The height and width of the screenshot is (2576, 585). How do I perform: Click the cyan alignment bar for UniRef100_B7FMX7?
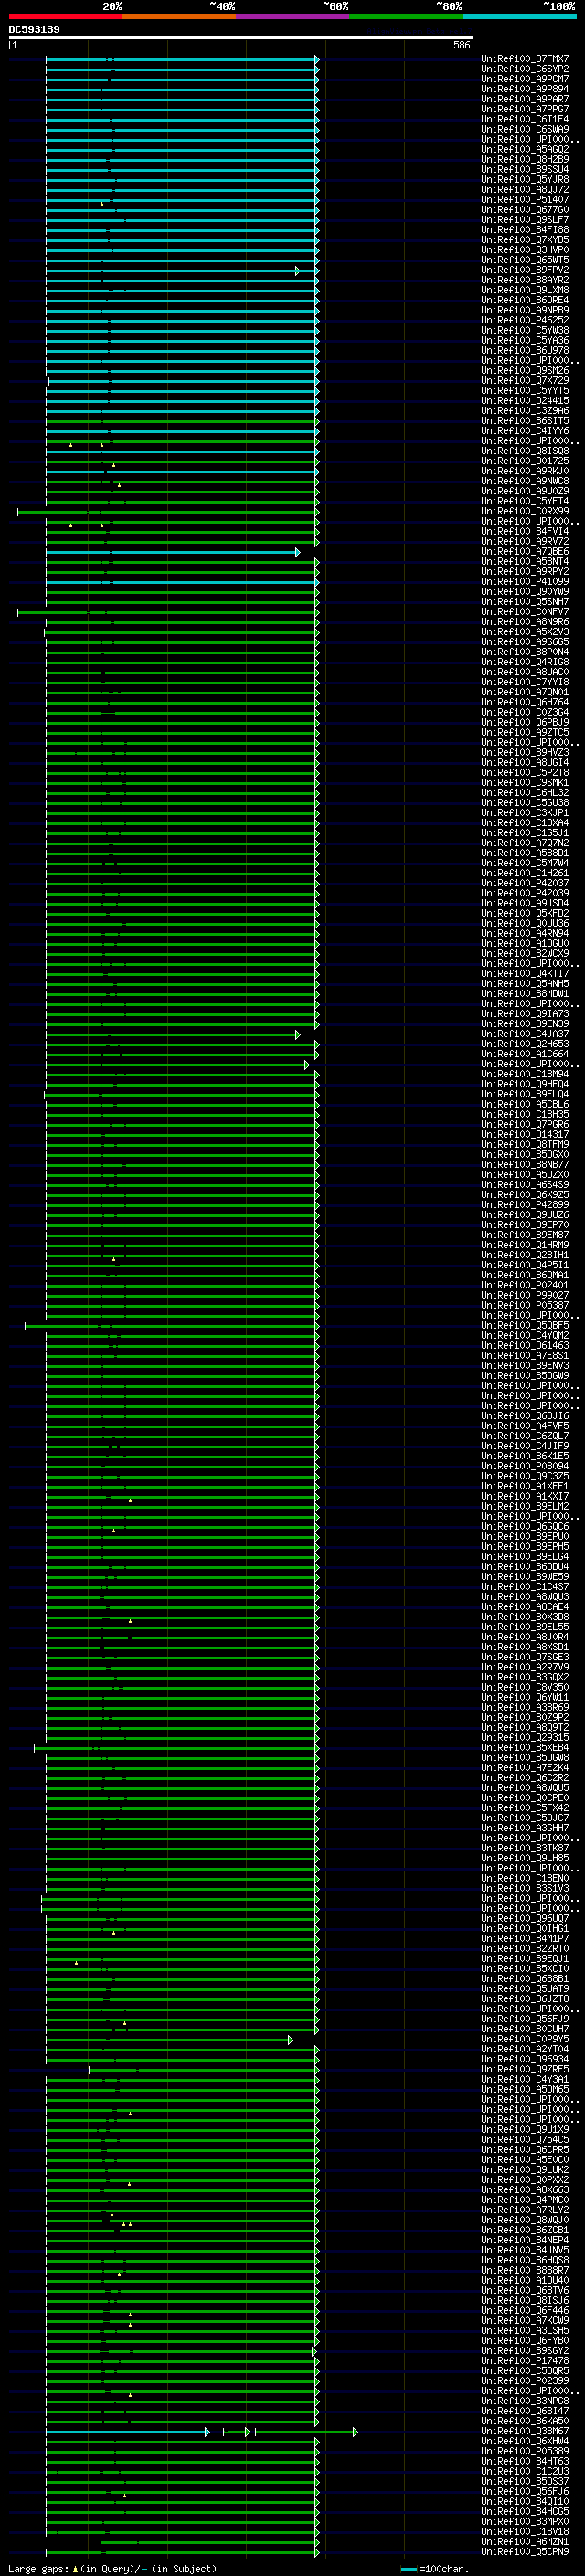[181, 59]
